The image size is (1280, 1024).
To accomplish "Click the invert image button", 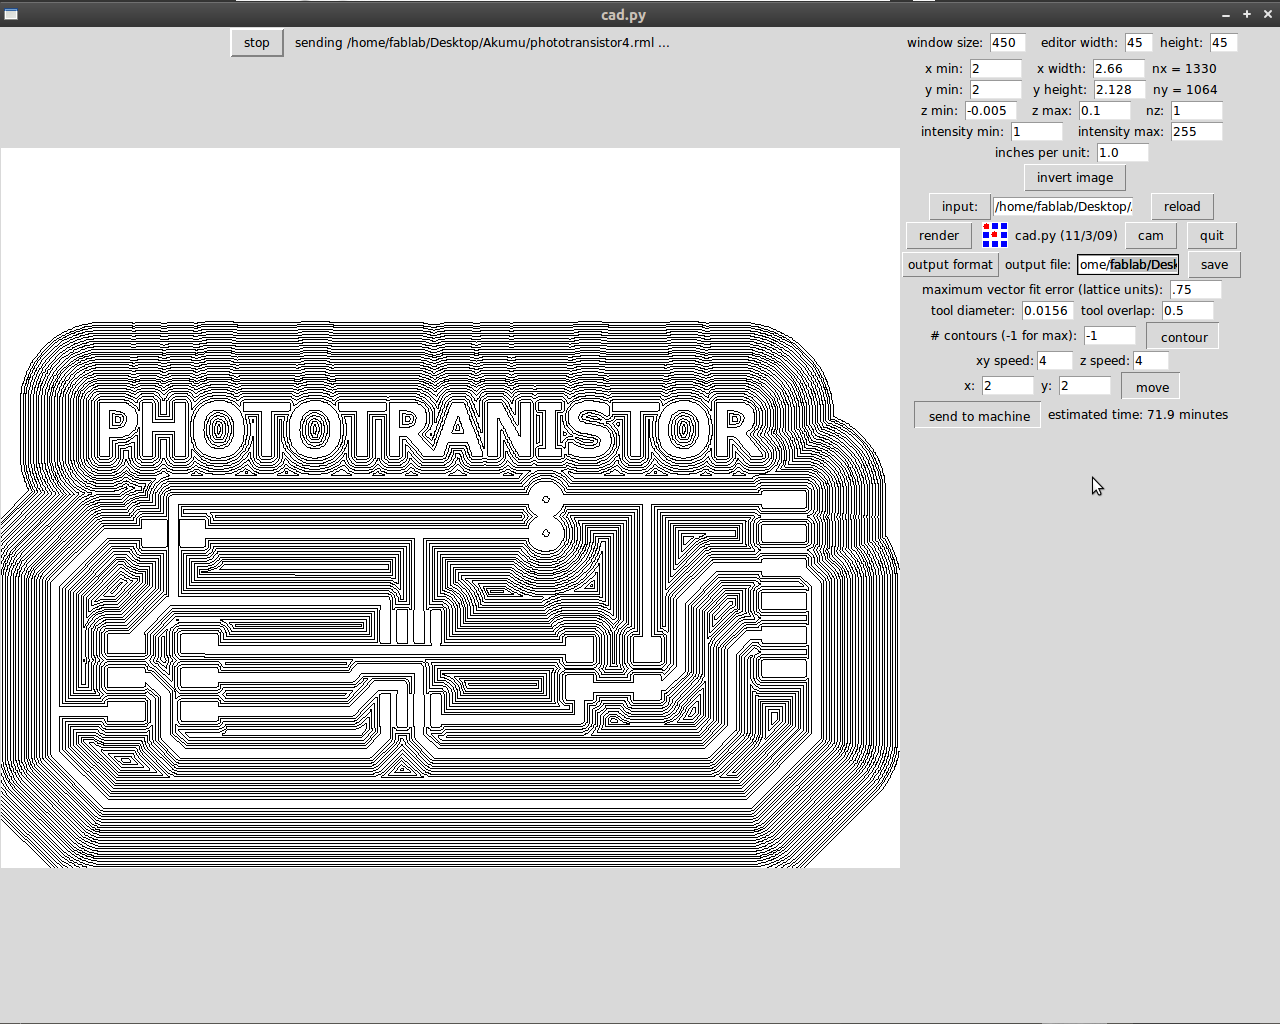I will 1075,178.
